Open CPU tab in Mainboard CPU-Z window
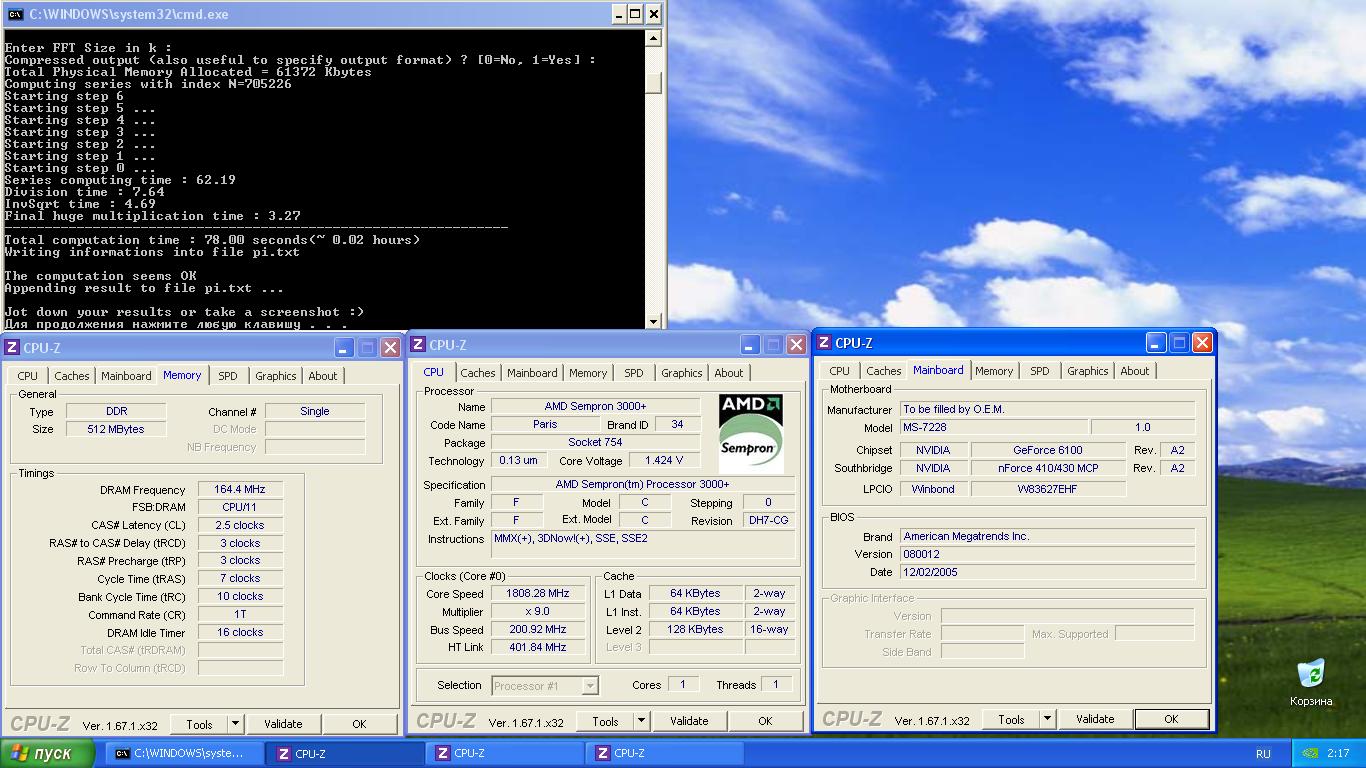 tap(840, 371)
